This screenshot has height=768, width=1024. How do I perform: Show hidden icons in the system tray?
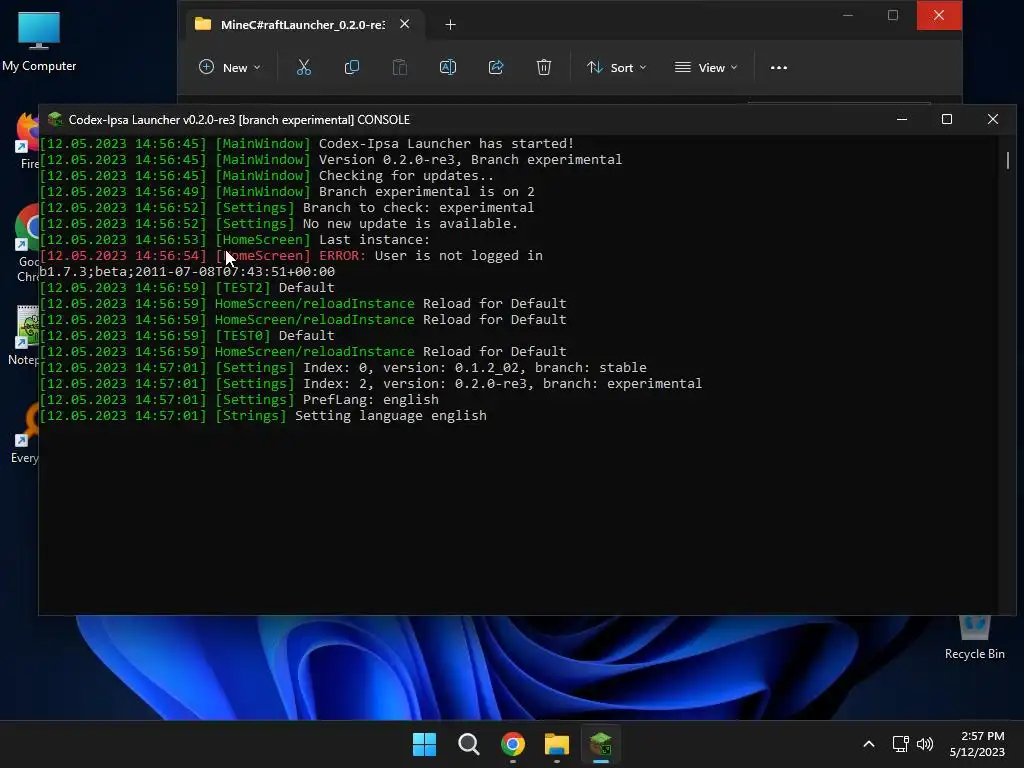click(x=869, y=744)
